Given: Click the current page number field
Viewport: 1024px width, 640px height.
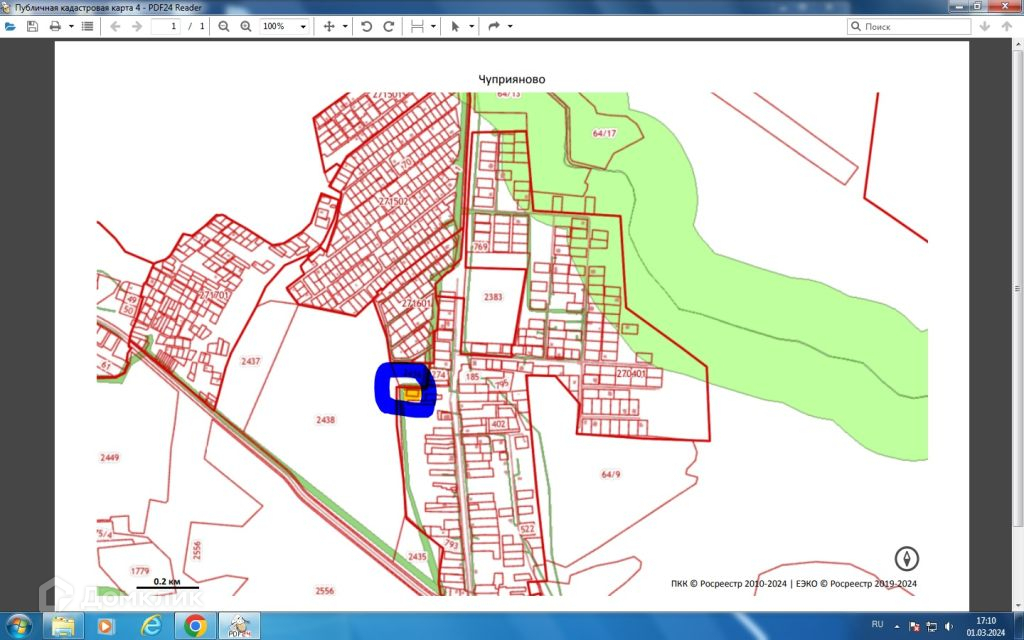Looking at the screenshot, I should point(166,27).
